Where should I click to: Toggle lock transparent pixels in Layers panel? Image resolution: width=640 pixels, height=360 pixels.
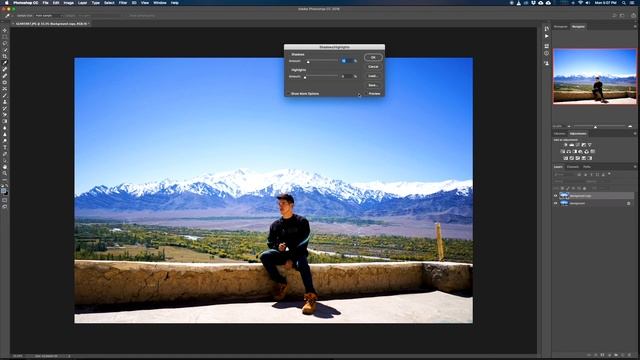562,189
